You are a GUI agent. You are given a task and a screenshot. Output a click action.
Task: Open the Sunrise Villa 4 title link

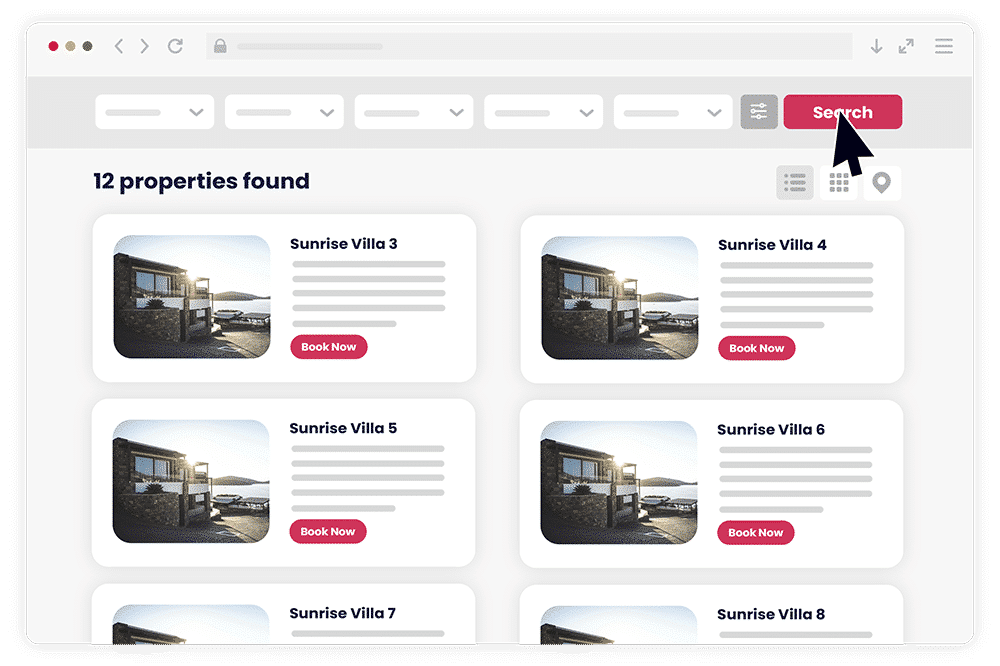coord(772,245)
